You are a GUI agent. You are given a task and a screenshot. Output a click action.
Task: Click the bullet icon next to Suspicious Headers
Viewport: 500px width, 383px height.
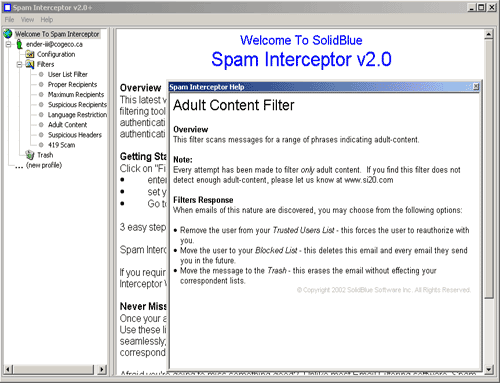[x=41, y=135]
